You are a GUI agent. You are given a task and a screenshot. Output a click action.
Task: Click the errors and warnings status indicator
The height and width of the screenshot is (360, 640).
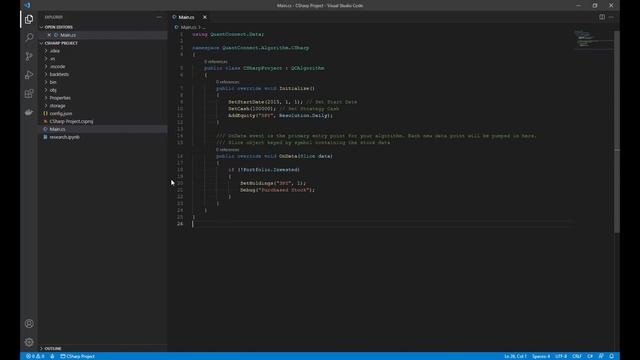pyautogui.click(x=35, y=356)
